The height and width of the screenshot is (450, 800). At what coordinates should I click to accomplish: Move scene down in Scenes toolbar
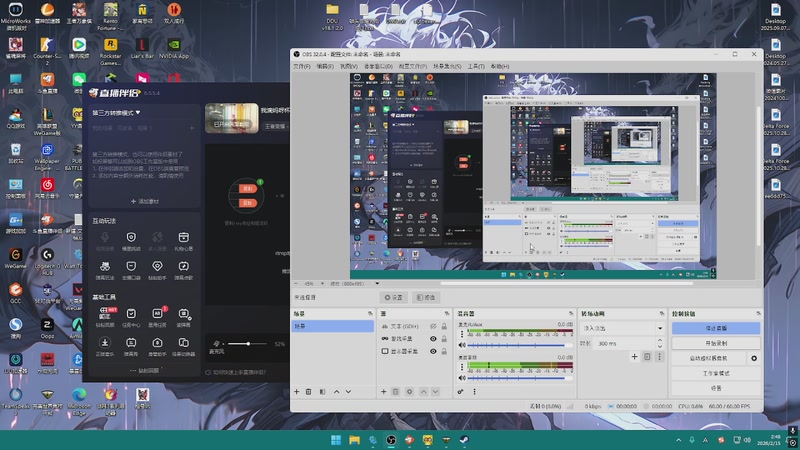pos(348,392)
